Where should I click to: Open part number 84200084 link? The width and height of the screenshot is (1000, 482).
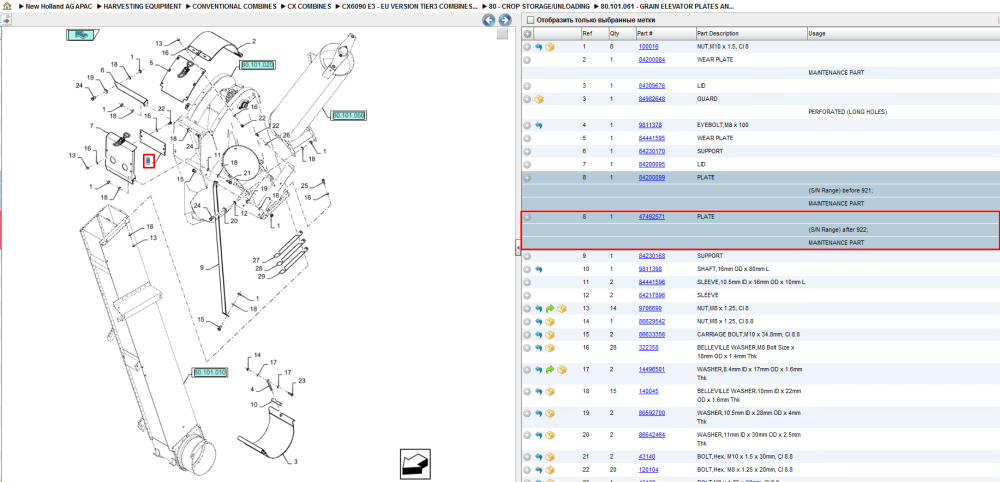pos(652,59)
